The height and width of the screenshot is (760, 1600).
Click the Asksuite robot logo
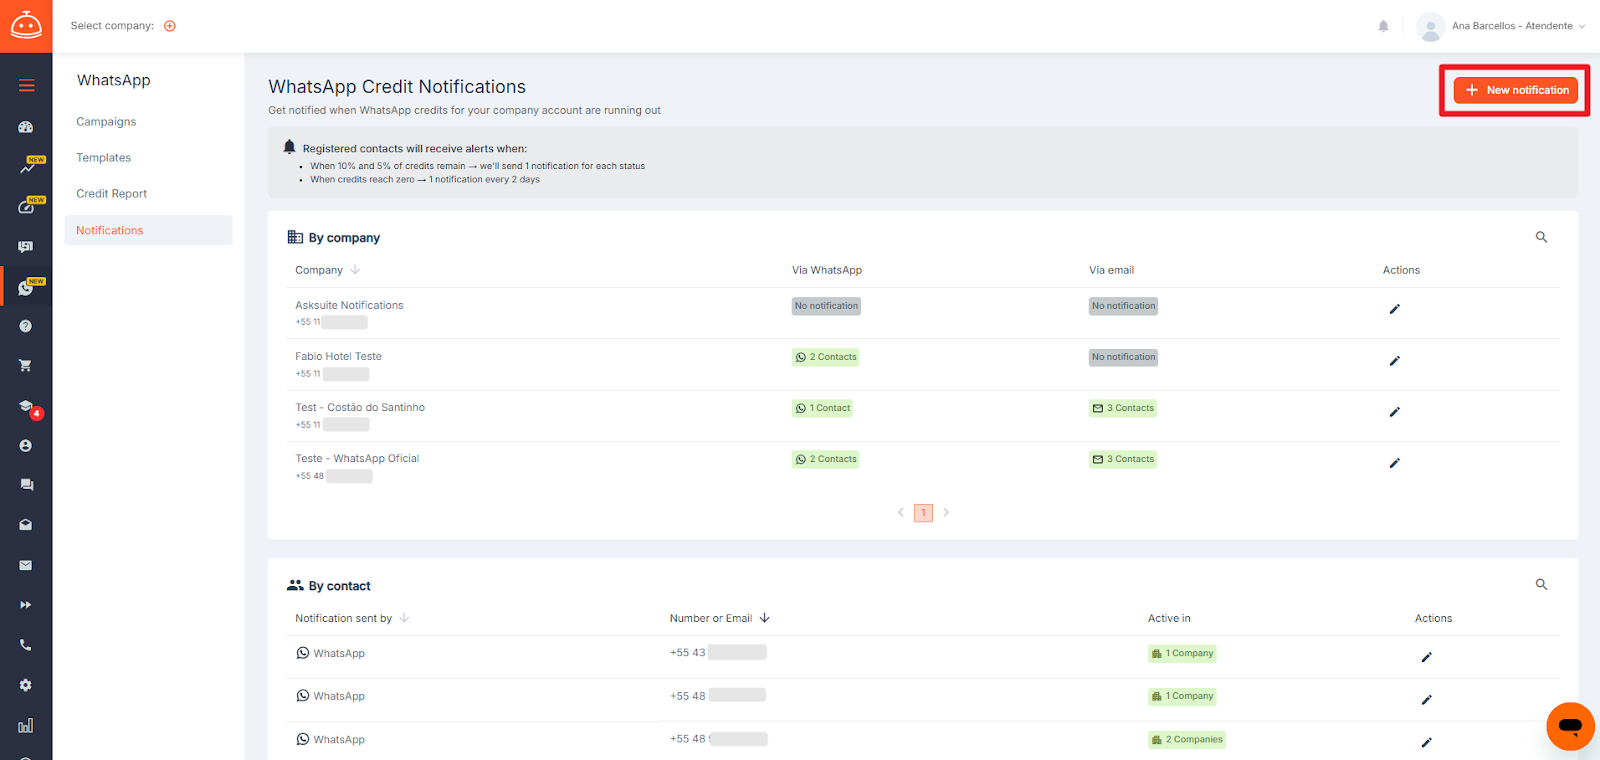pos(26,25)
